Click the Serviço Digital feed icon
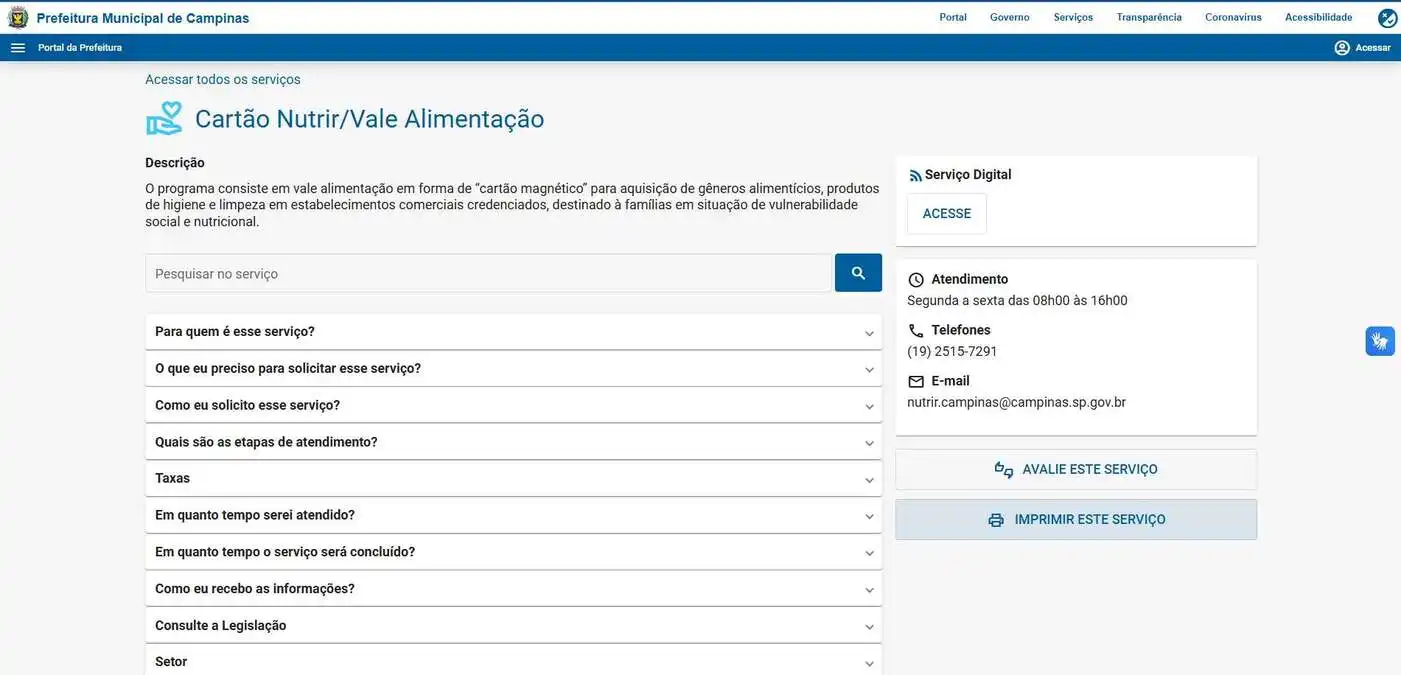 915,175
